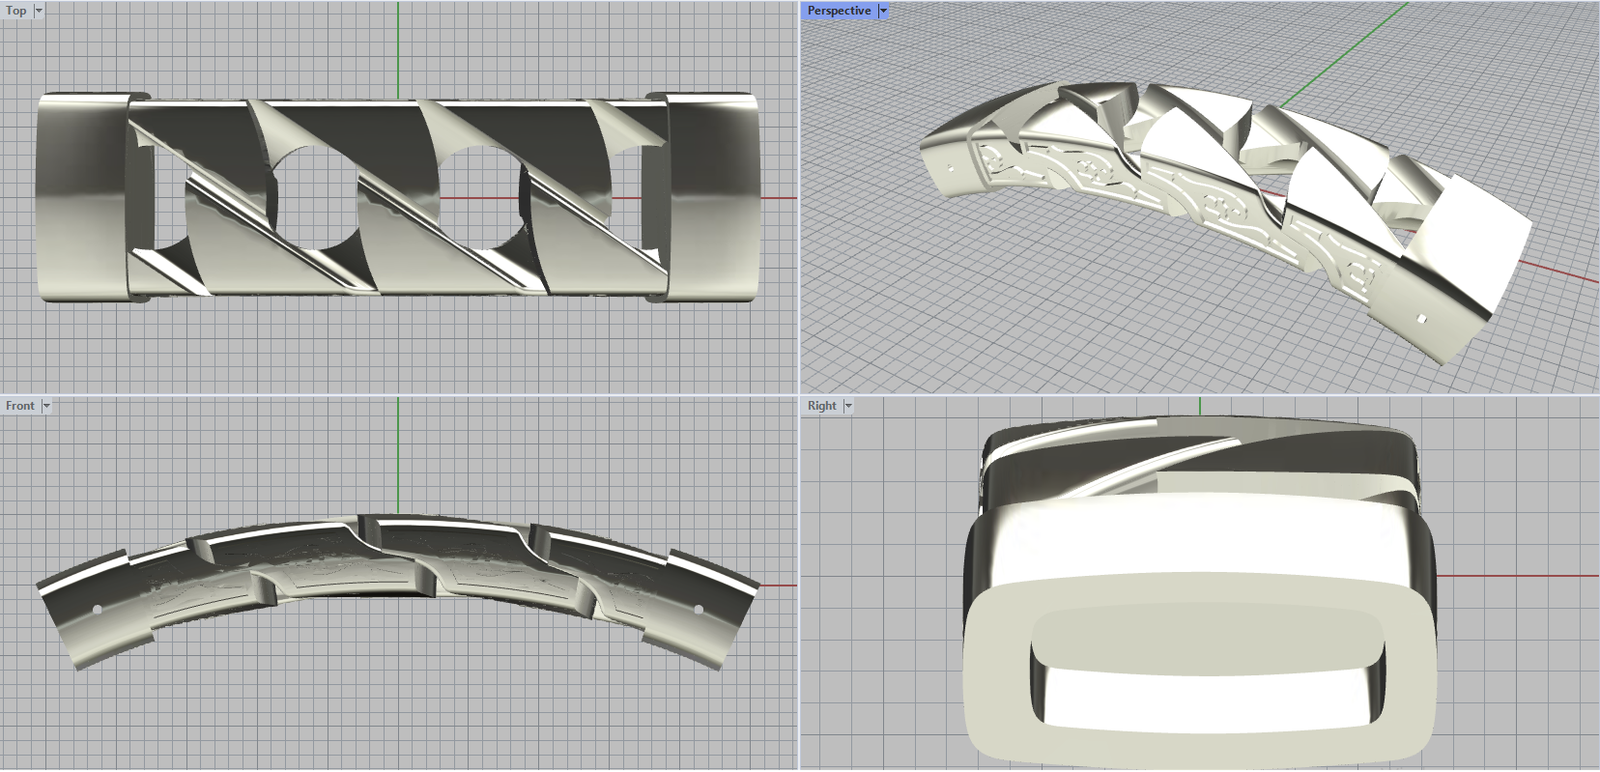Expand the Right viewport menu arrow

[x=848, y=406]
